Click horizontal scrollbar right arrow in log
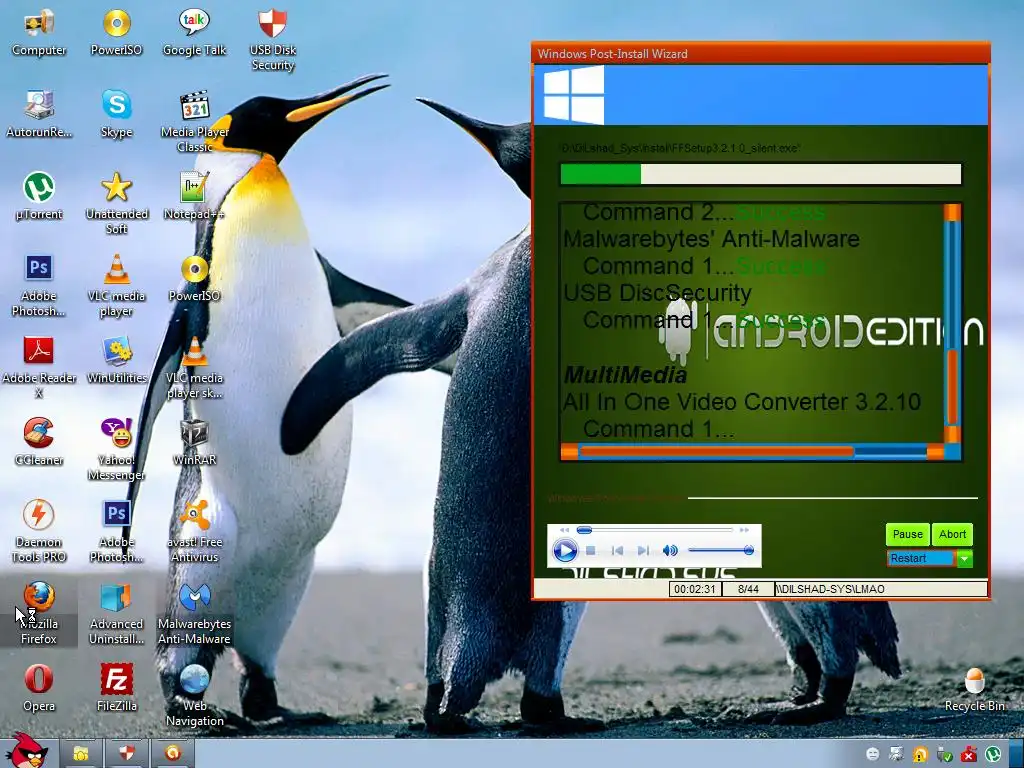The width and height of the screenshot is (1024, 768). 935,451
